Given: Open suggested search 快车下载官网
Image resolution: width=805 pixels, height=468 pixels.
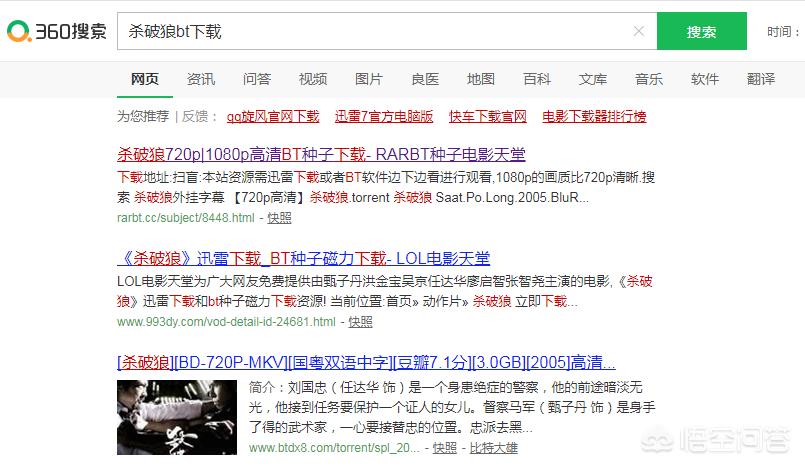Looking at the screenshot, I should pos(488,116).
